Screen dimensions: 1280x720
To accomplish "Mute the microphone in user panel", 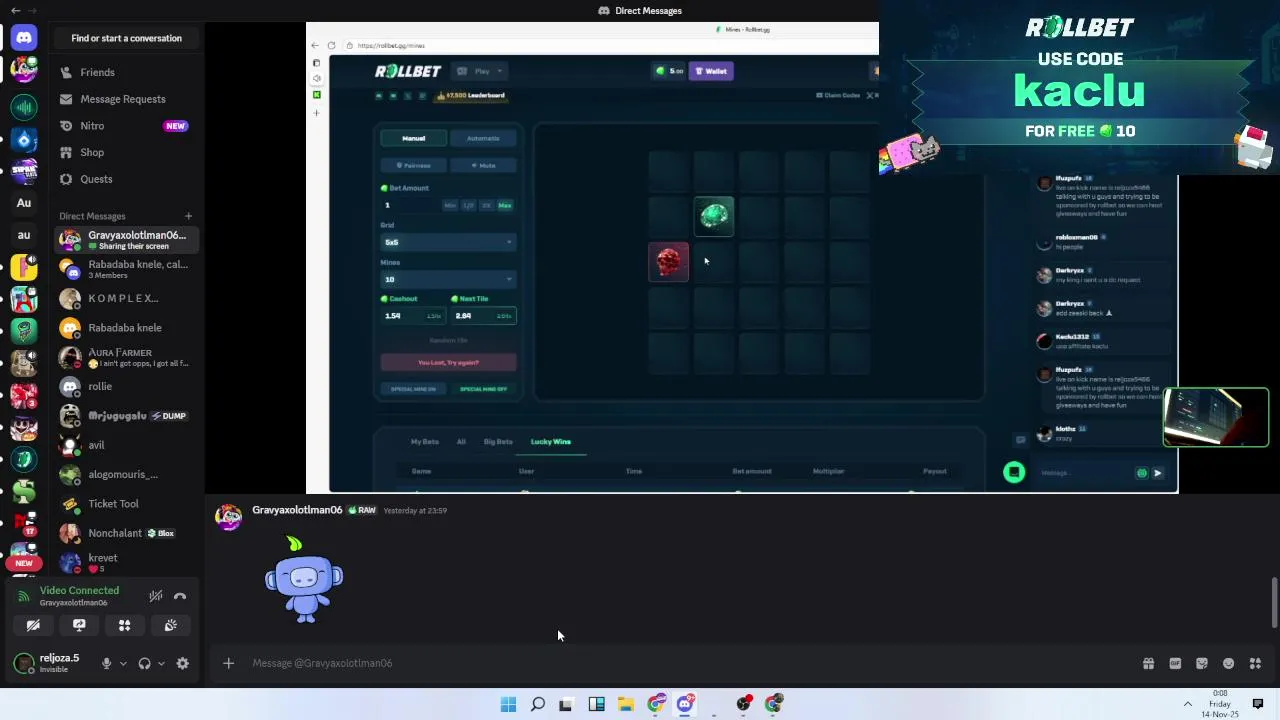I will click(106, 663).
